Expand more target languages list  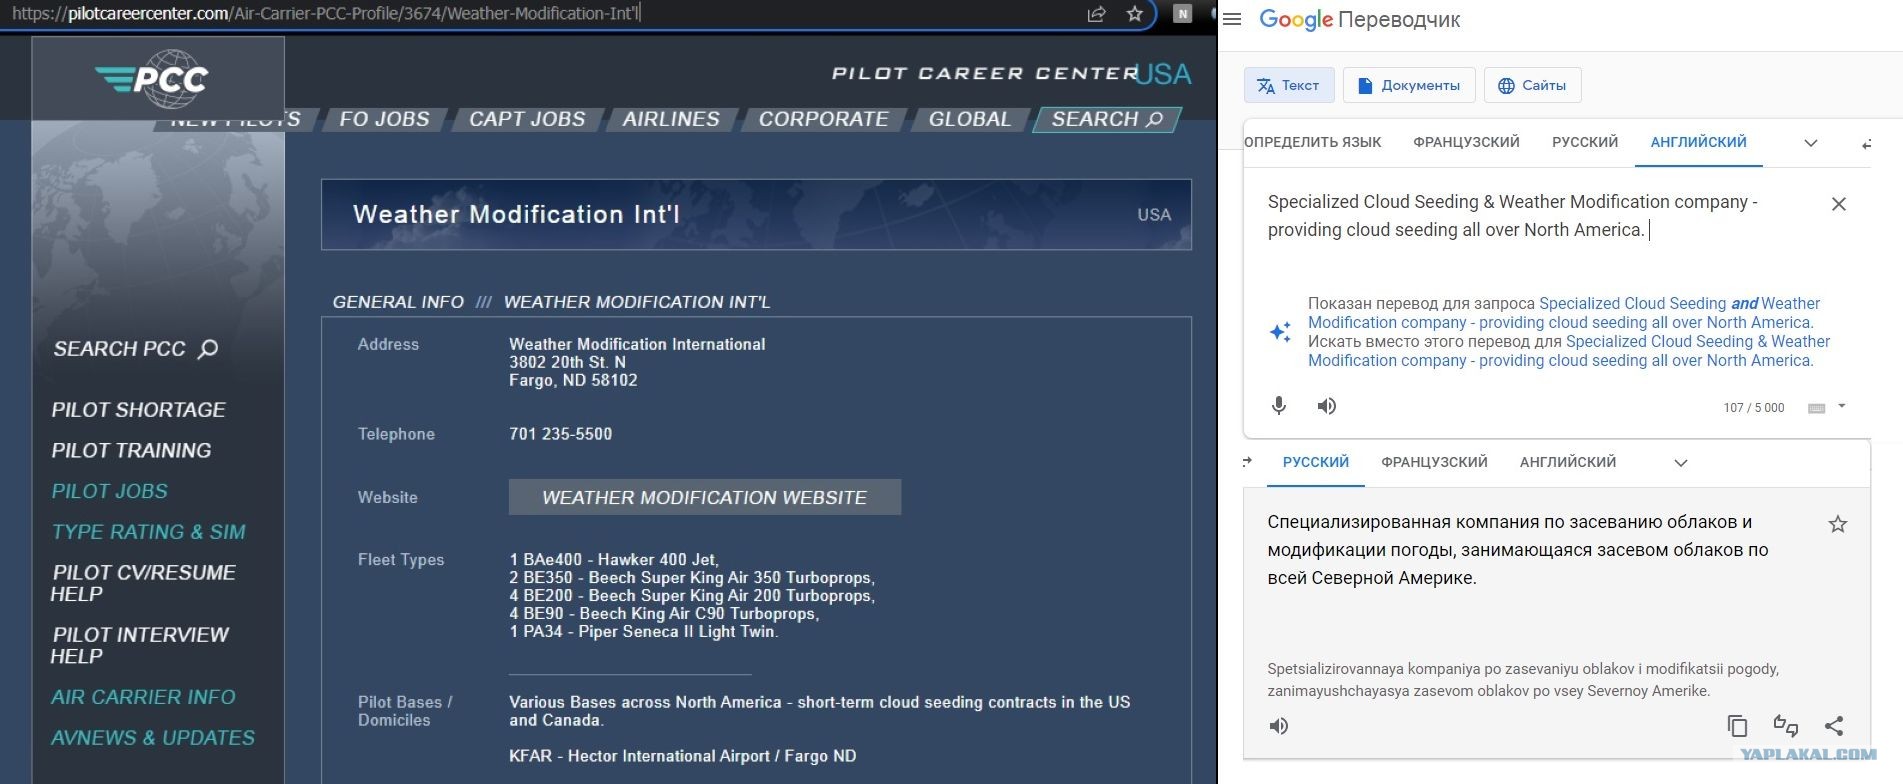coord(1680,463)
